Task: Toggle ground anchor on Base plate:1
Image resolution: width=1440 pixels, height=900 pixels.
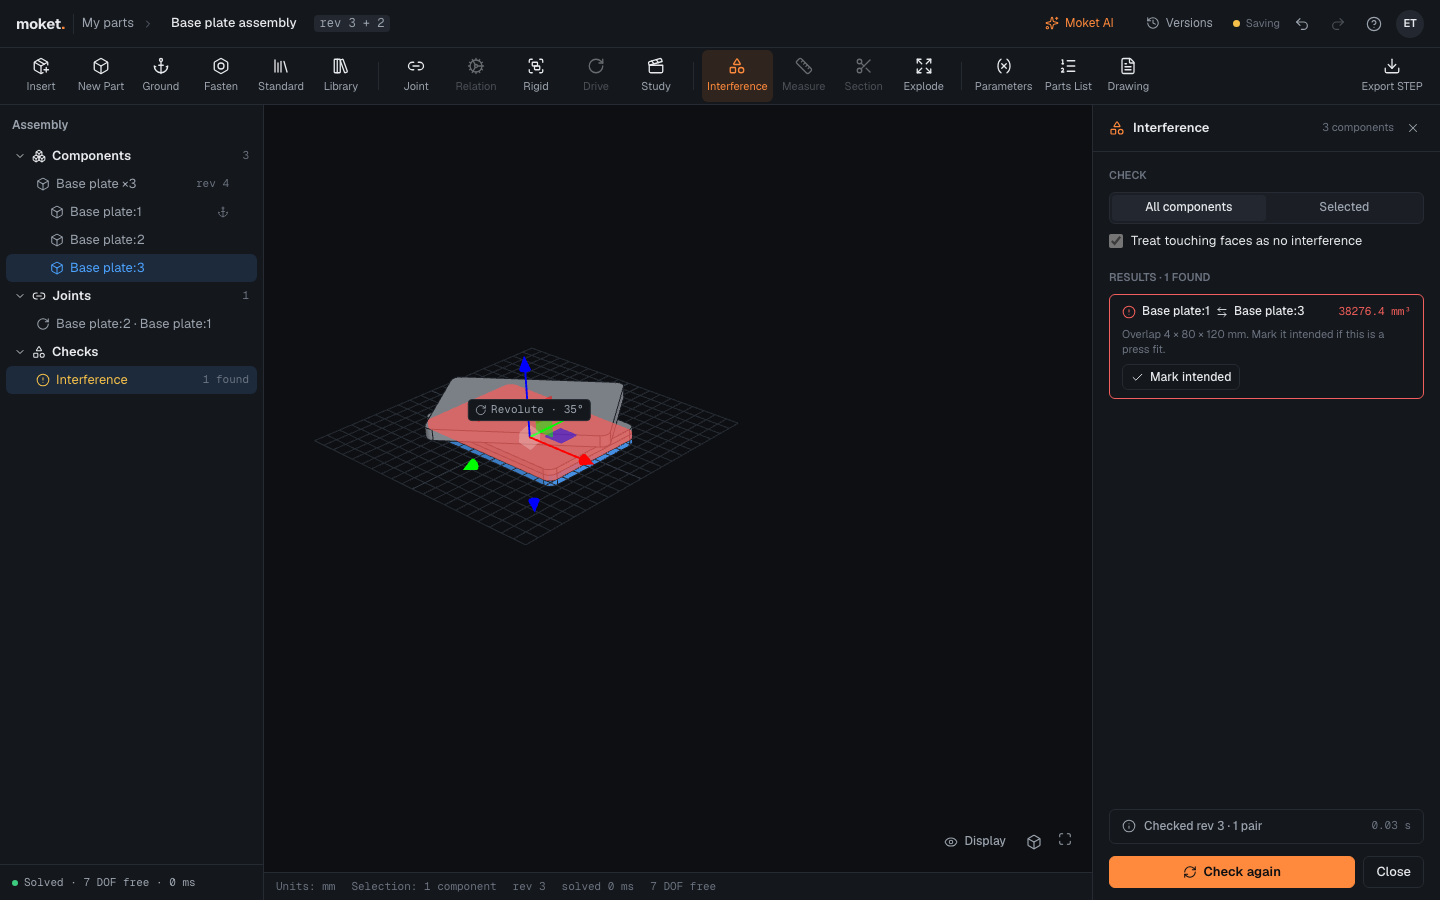Action: coord(223,212)
